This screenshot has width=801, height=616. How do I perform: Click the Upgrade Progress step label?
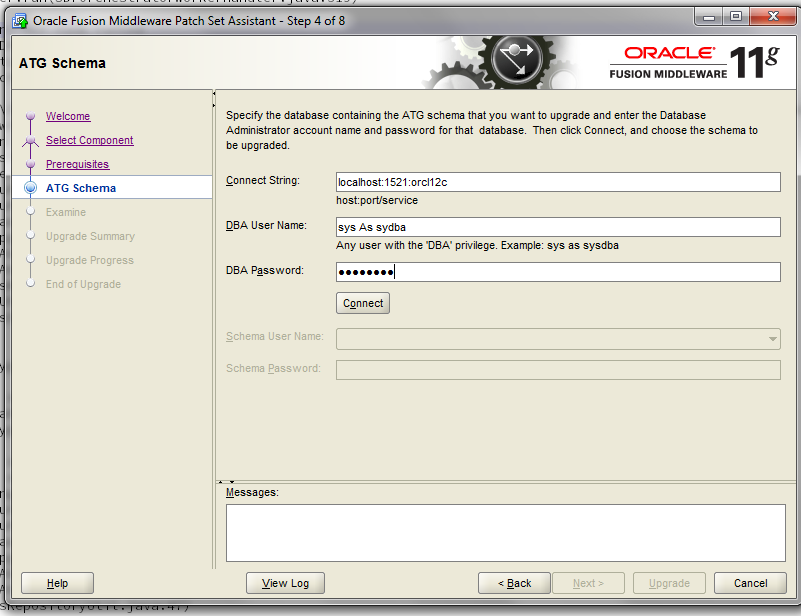tap(90, 260)
